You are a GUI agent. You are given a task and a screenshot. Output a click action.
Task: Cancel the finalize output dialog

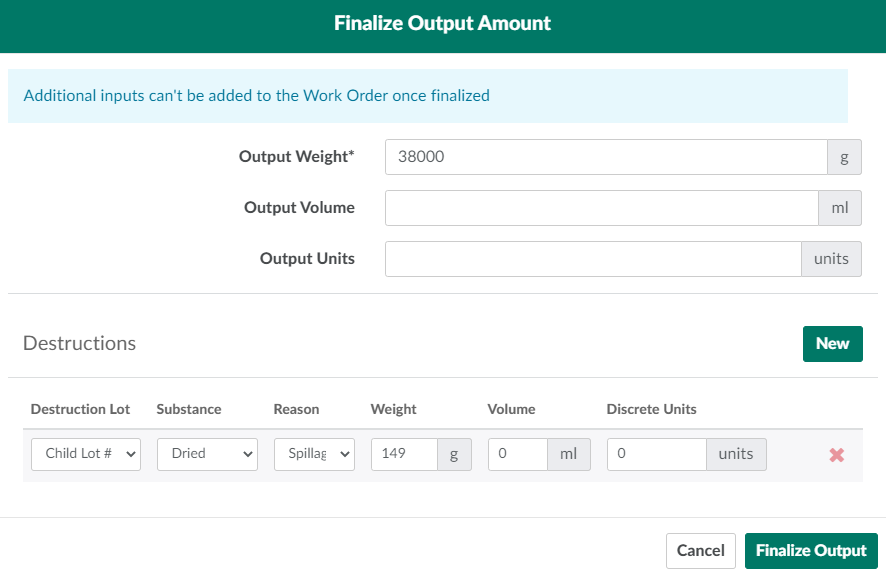click(x=700, y=550)
